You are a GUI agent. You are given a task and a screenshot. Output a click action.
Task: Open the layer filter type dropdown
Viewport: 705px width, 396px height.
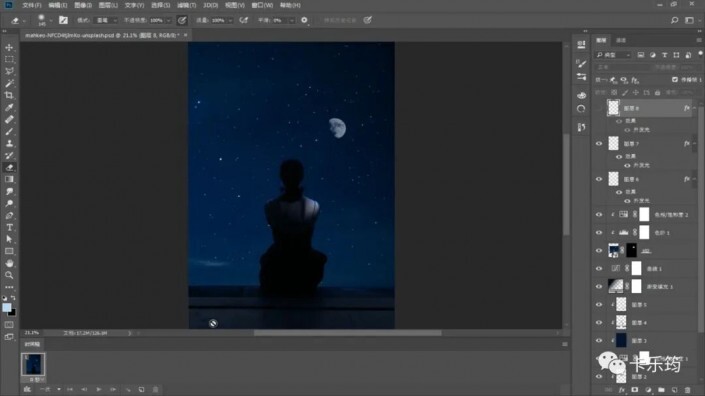tap(614, 55)
